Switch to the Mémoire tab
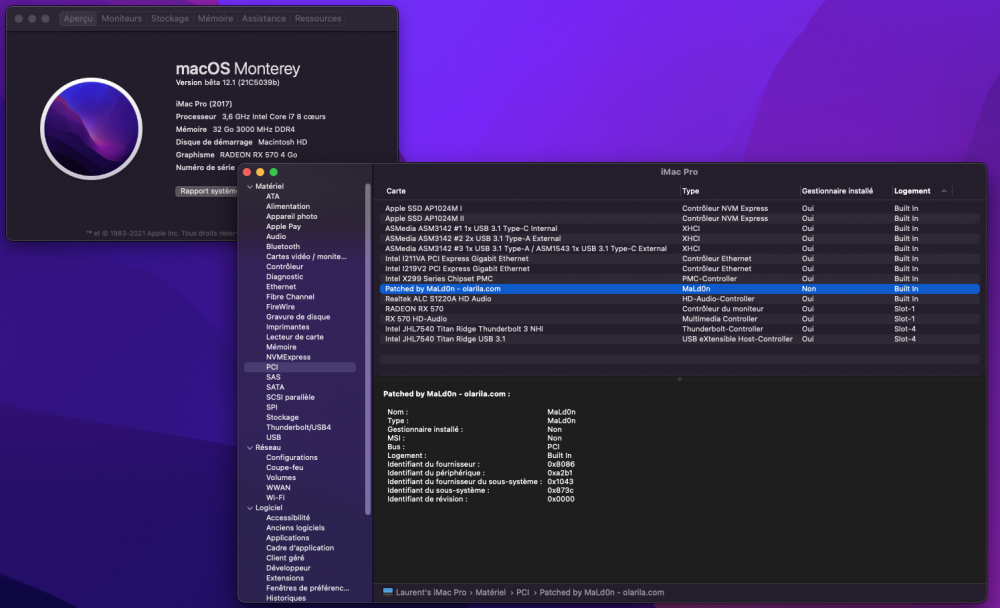The height and width of the screenshot is (608, 1000). point(215,19)
